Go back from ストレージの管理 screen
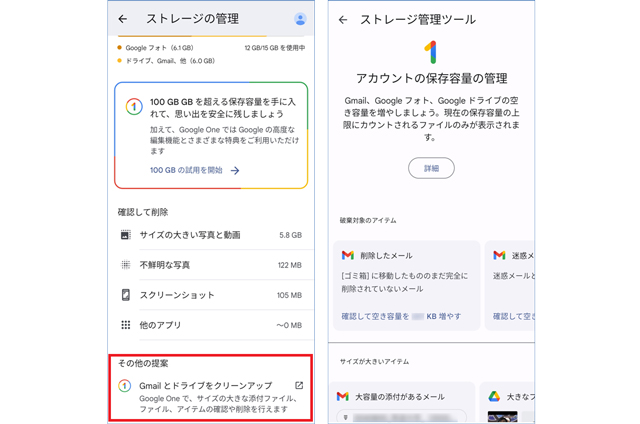Screen dimensions: 640x424 click(122, 19)
